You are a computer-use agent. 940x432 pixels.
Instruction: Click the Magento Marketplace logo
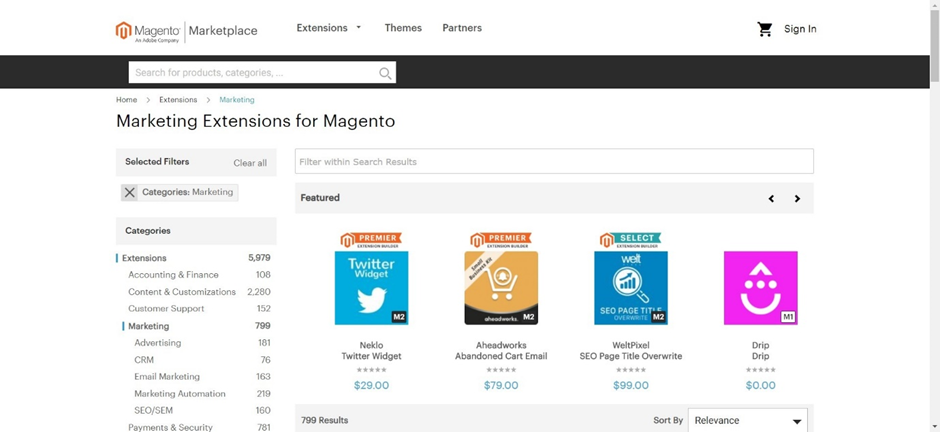pyautogui.click(x=186, y=31)
